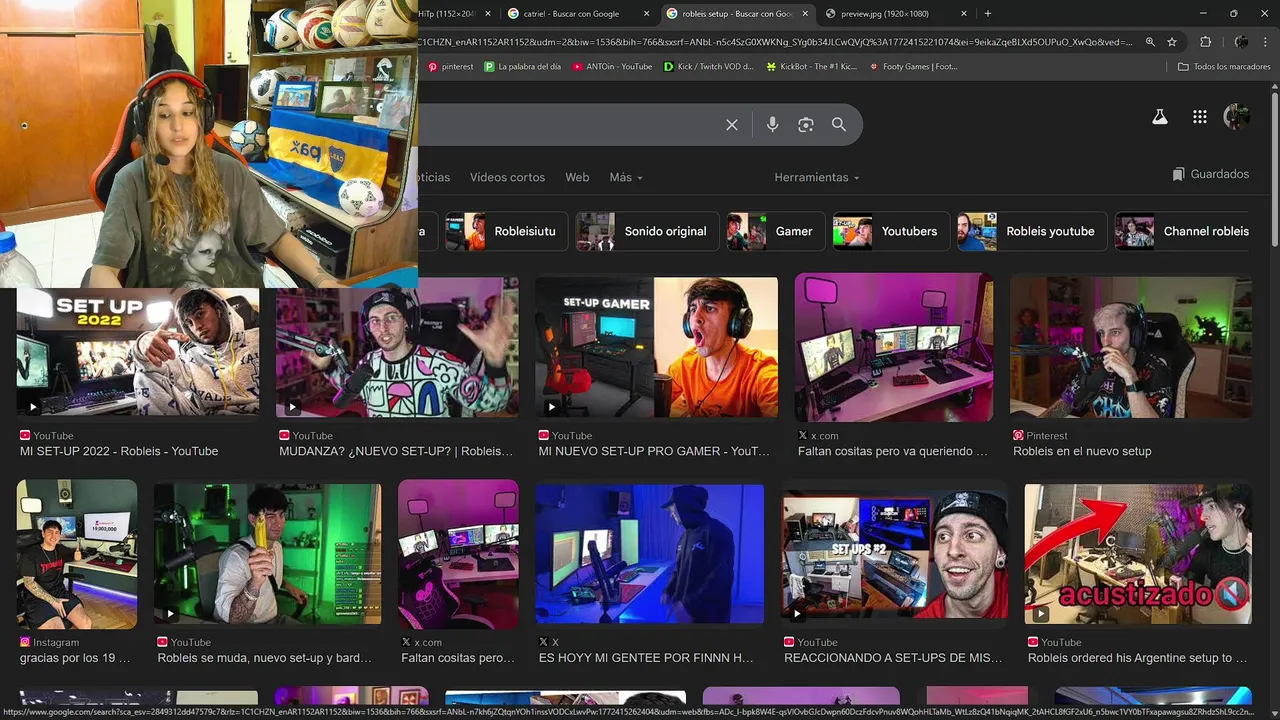This screenshot has width=1280, height=720.
Task: Open 'Robleis ordered his Argentine setup' title
Action: click(1137, 658)
